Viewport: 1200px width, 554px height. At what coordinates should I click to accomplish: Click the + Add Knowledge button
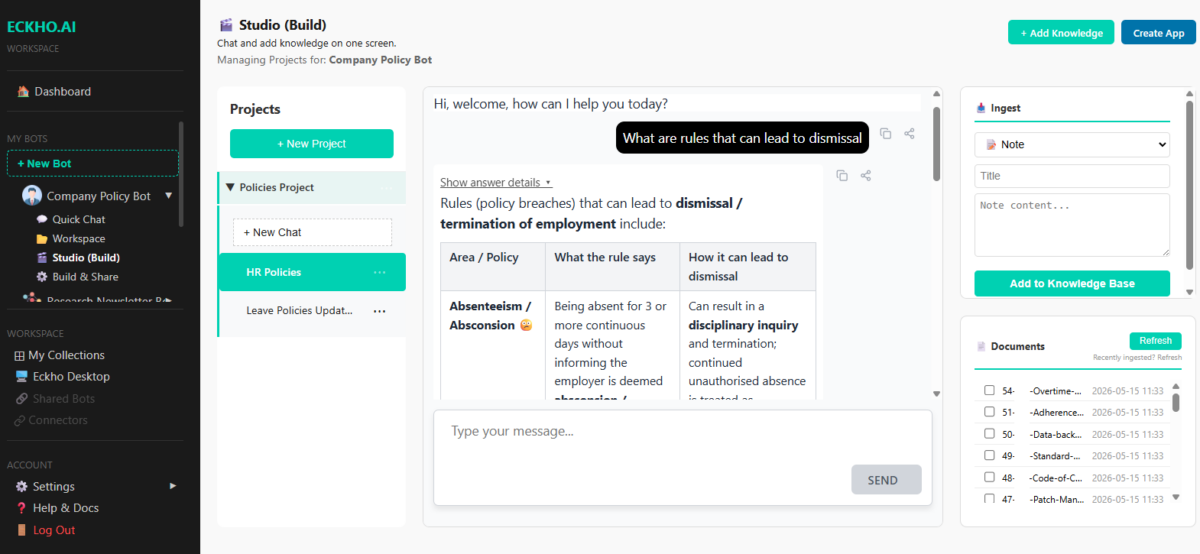1061,33
